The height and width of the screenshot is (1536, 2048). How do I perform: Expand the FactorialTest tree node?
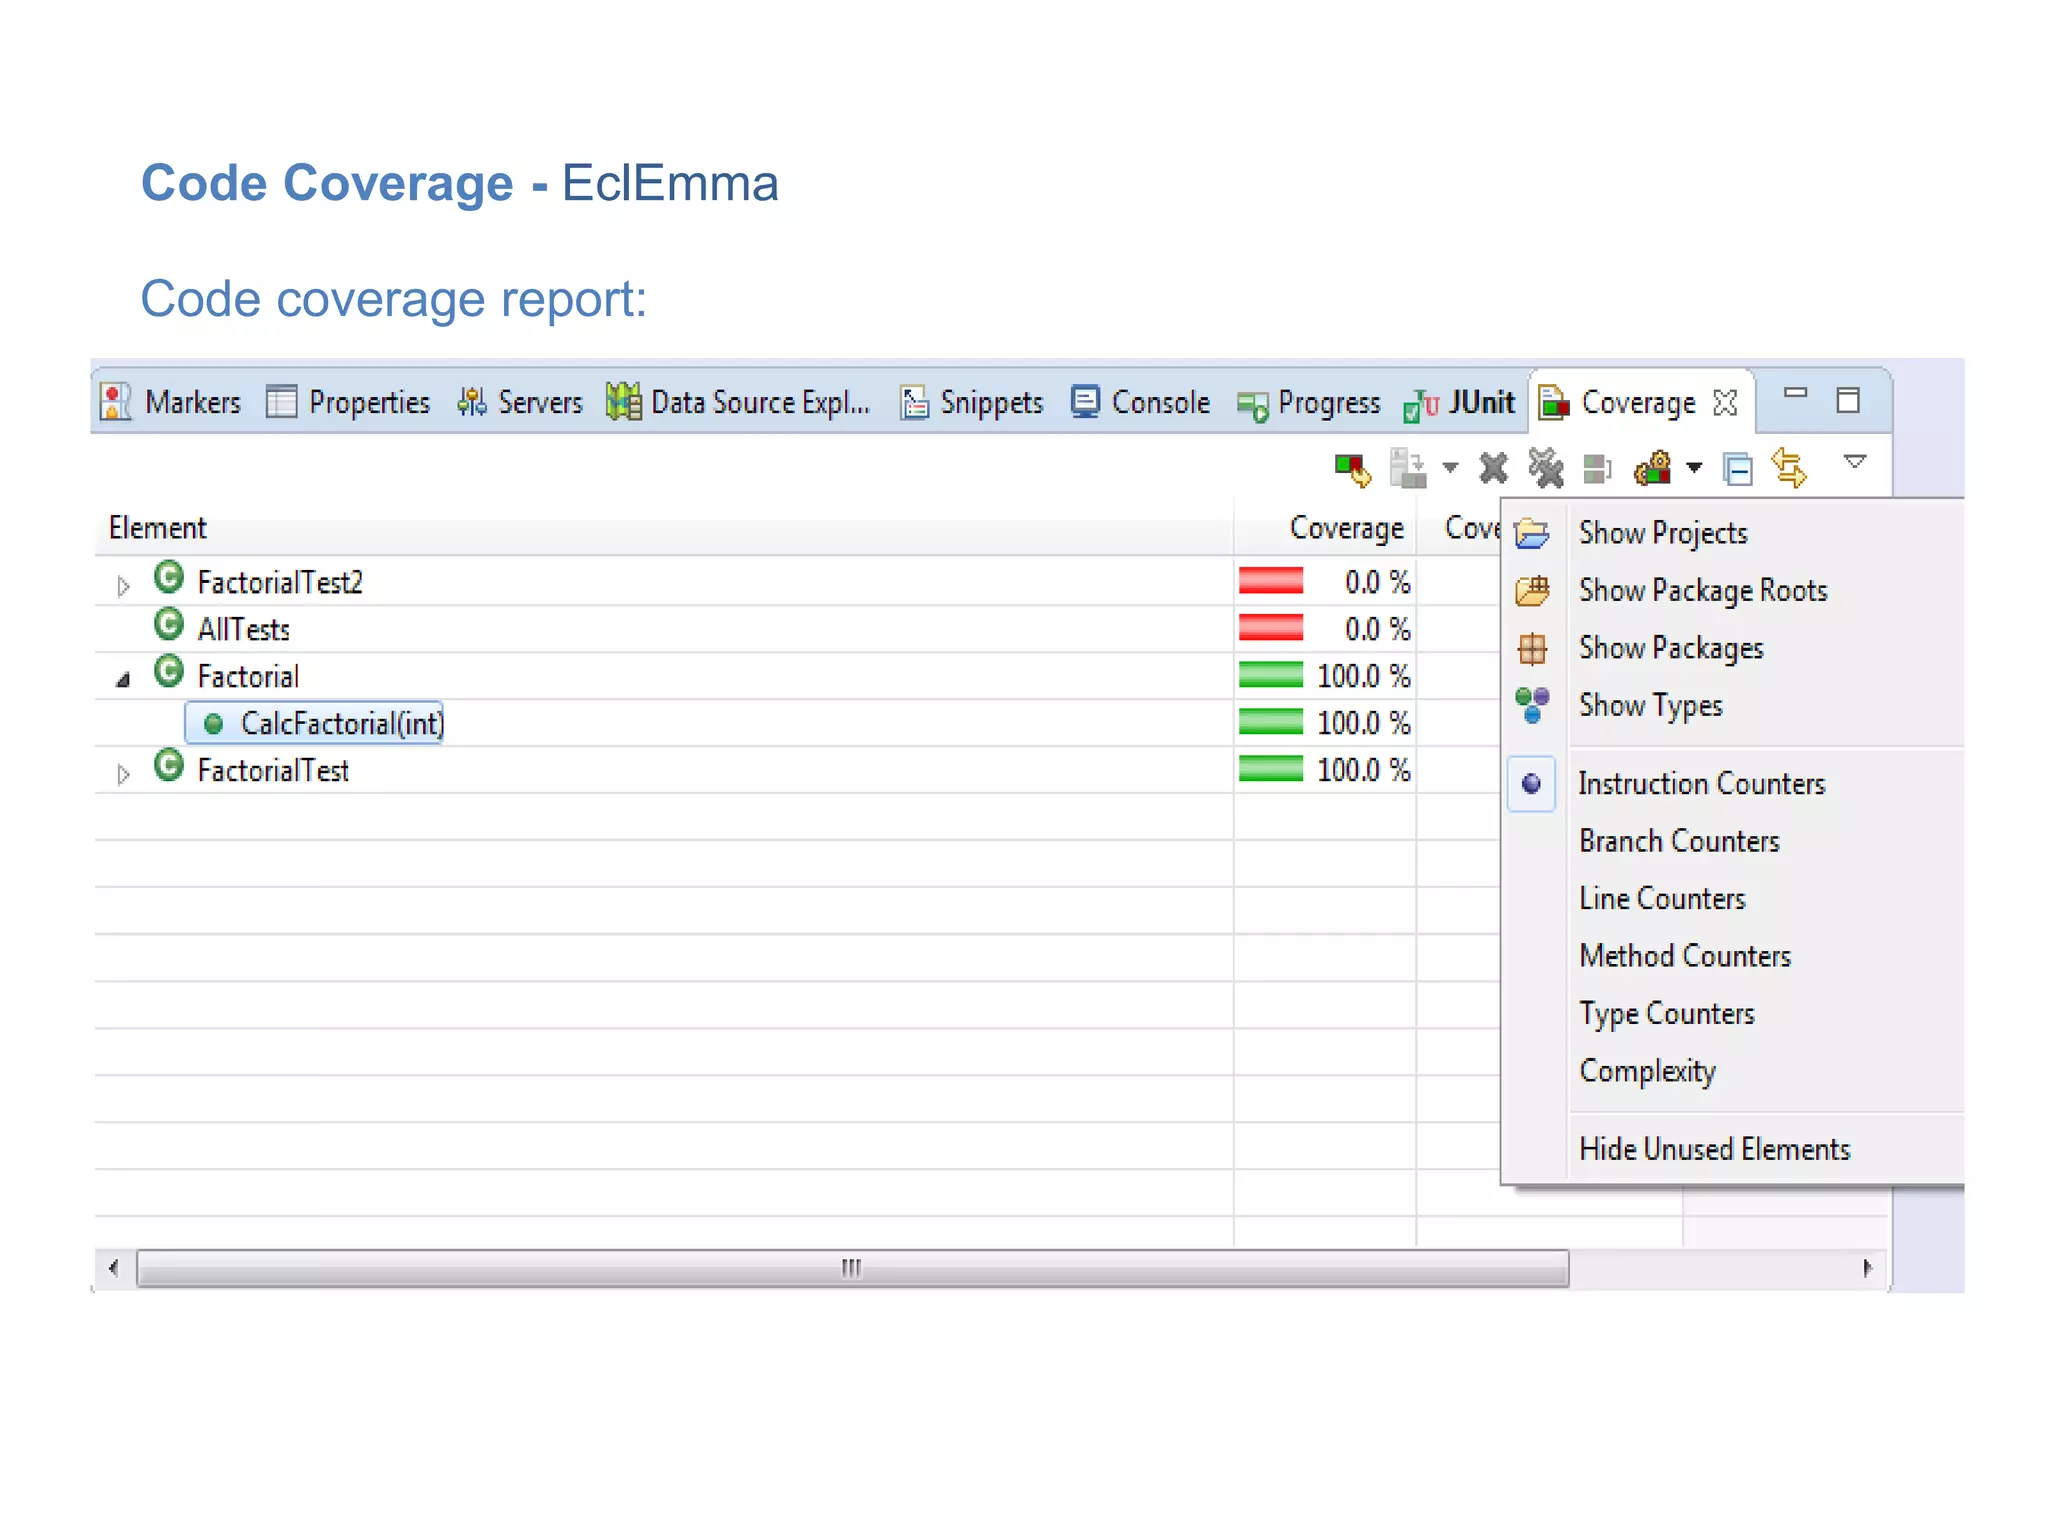pyautogui.click(x=123, y=774)
